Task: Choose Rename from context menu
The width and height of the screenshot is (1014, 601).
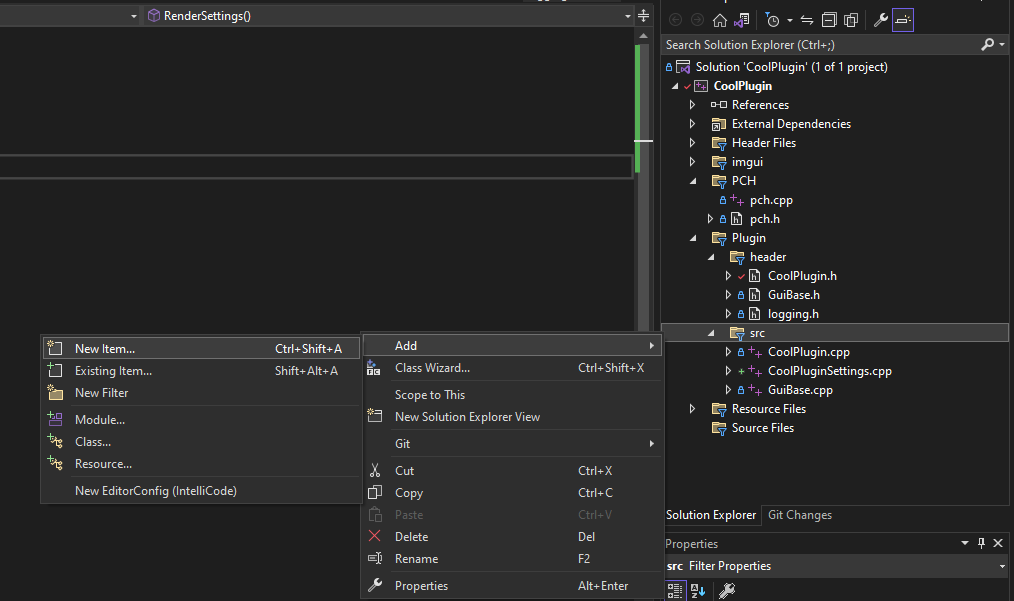Action: point(512,559)
